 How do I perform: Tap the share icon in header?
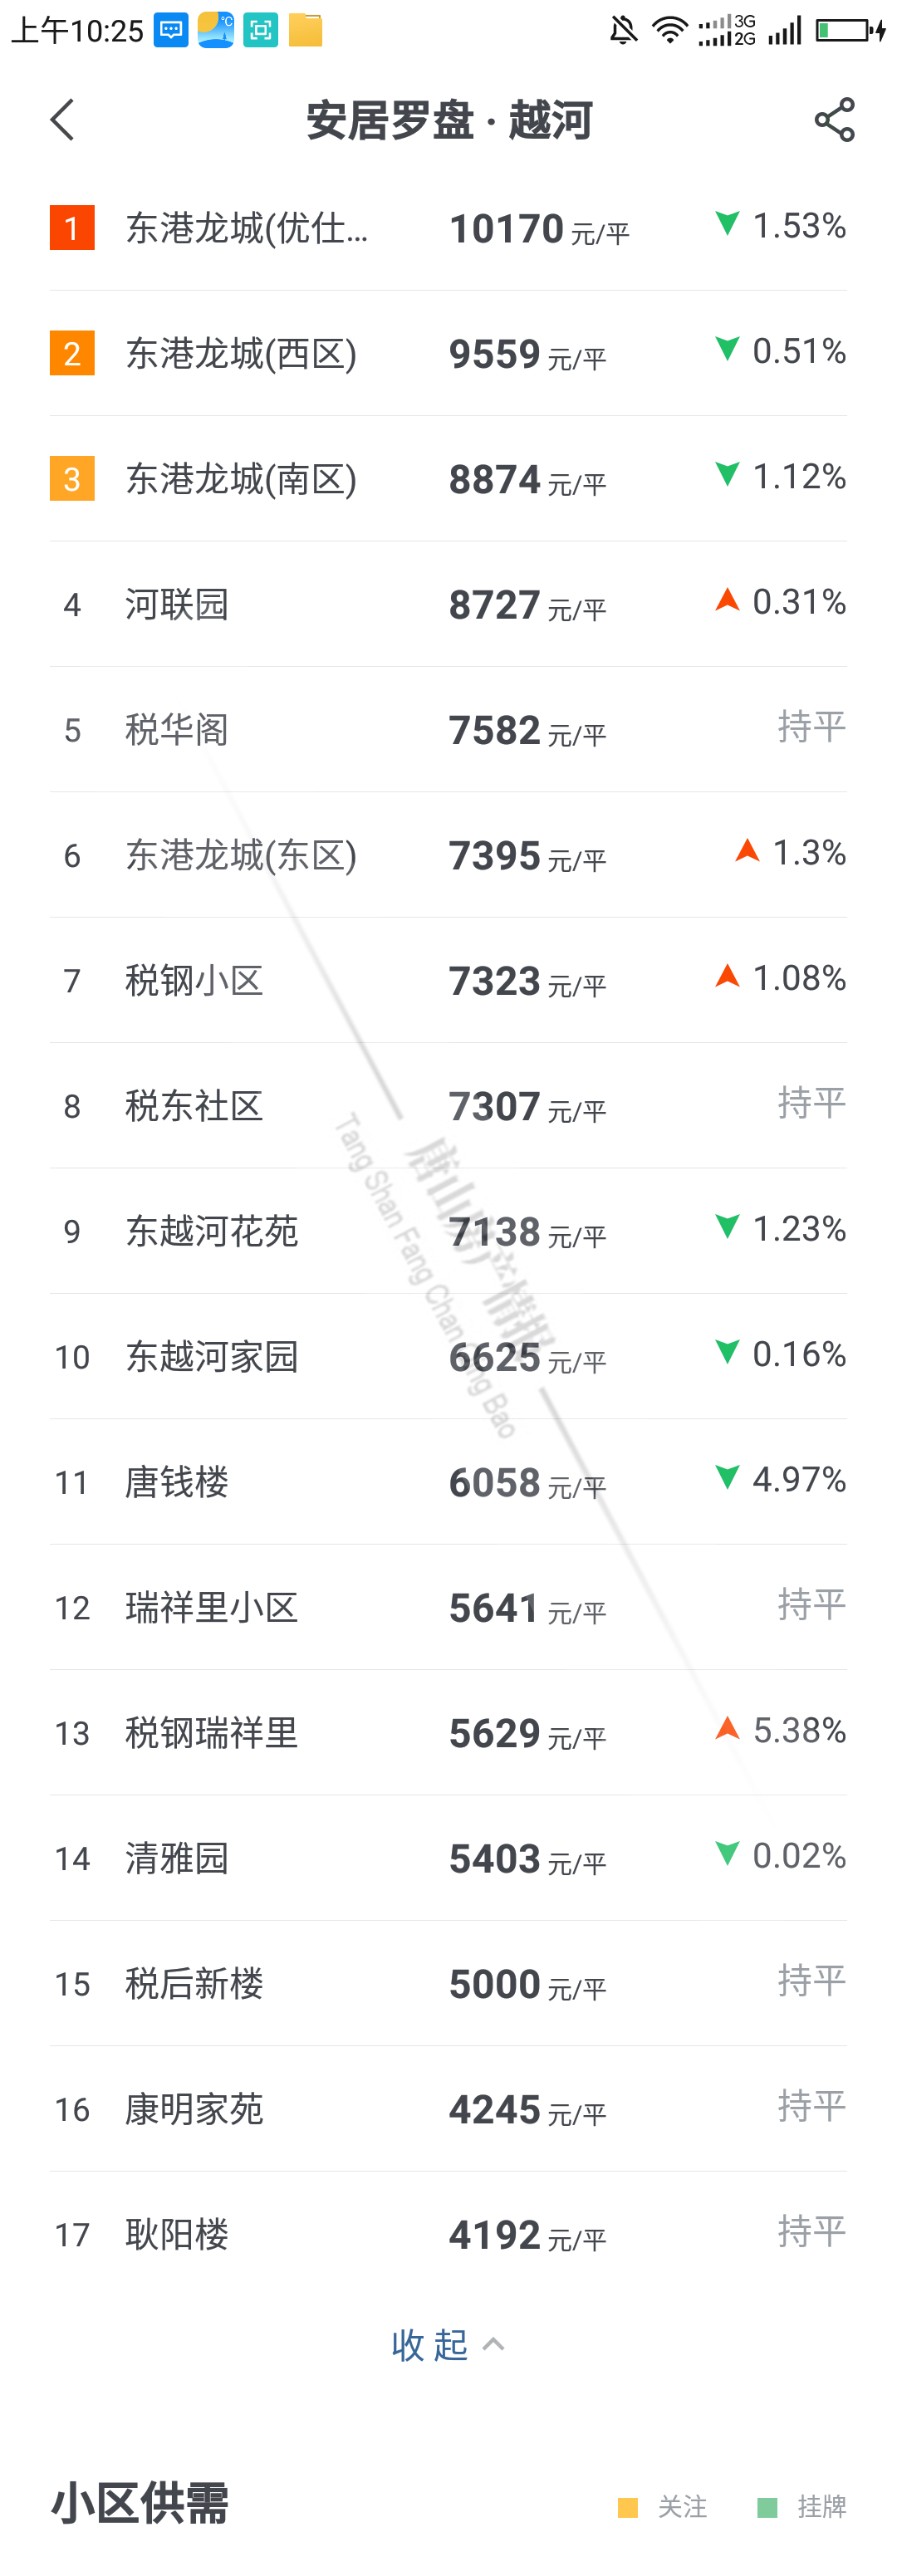pyautogui.click(x=833, y=120)
